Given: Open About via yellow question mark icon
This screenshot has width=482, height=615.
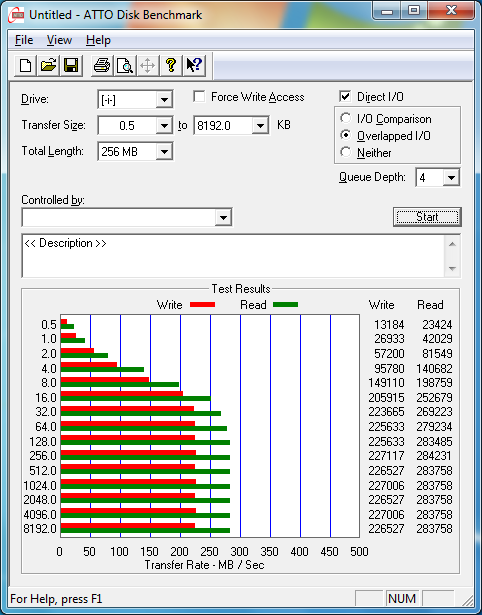Looking at the screenshot, I should pyautogui.click(x=171, y=65).
